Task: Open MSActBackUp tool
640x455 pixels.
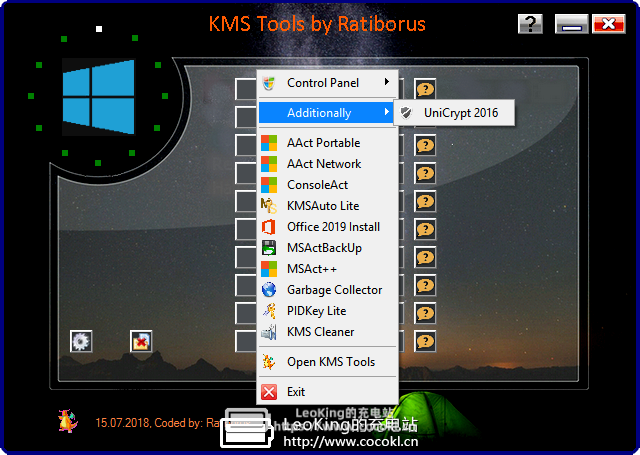Action: 328,248
